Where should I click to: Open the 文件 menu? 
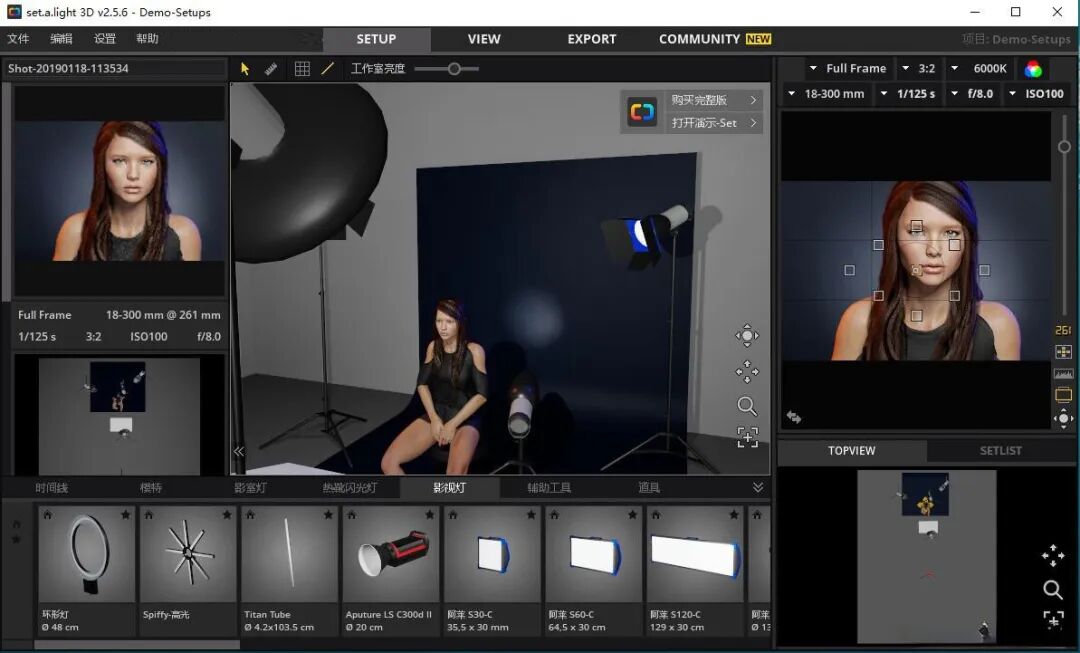click(18, 39)
